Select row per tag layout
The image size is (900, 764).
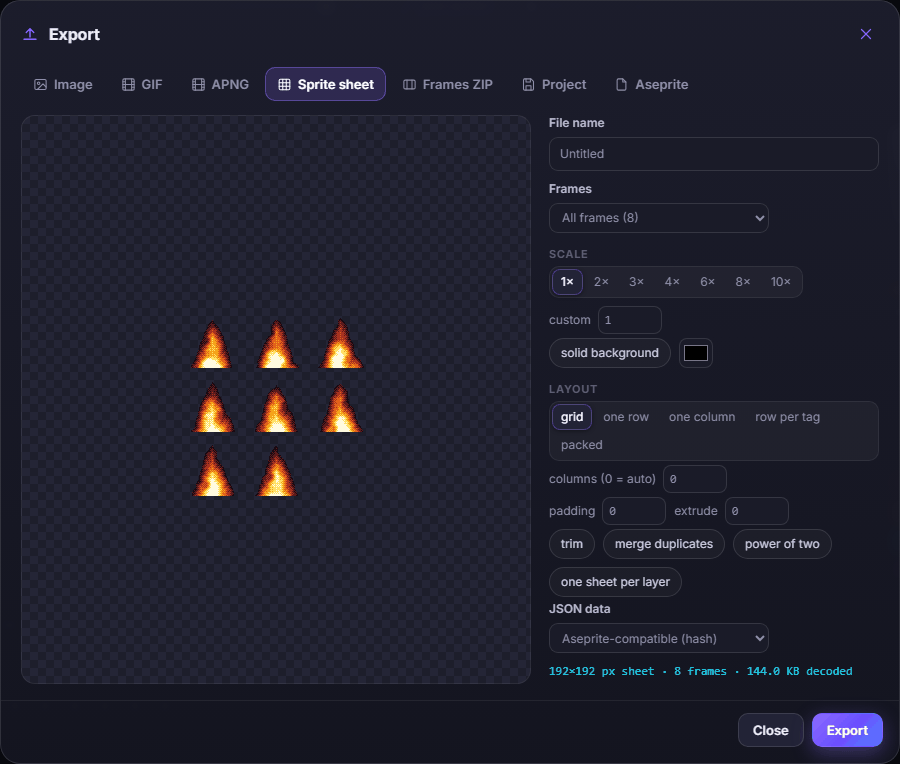coord(787,417)
